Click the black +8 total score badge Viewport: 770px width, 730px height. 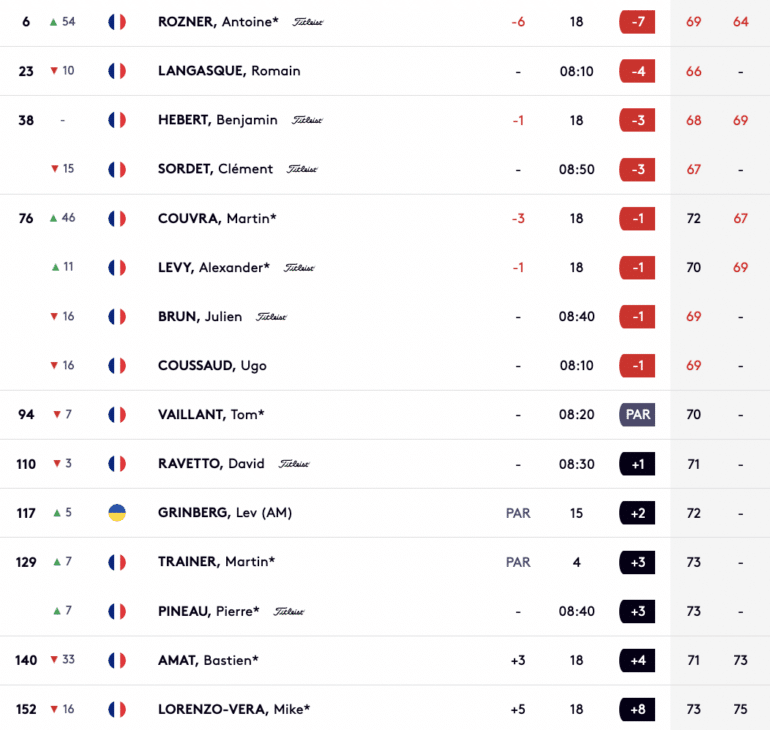point(637,709)
